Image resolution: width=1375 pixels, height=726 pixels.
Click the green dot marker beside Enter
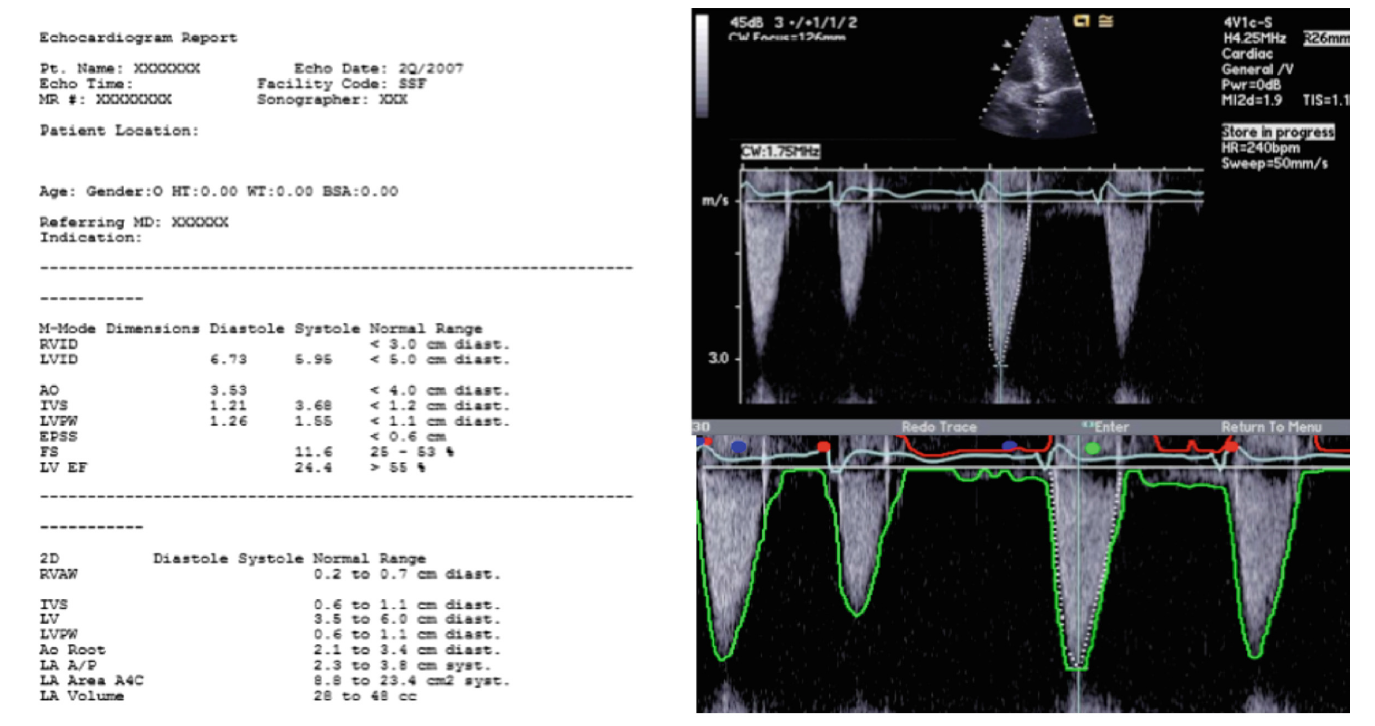(x=1095, y=448)
